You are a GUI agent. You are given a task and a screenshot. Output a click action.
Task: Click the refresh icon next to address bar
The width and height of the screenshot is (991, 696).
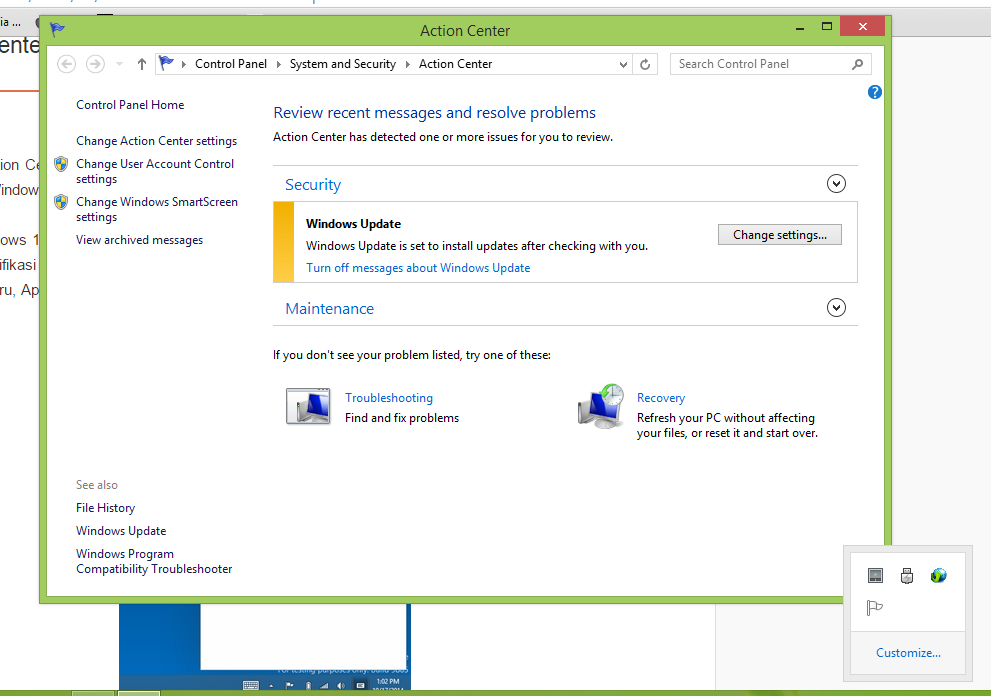tap(647, 63)
